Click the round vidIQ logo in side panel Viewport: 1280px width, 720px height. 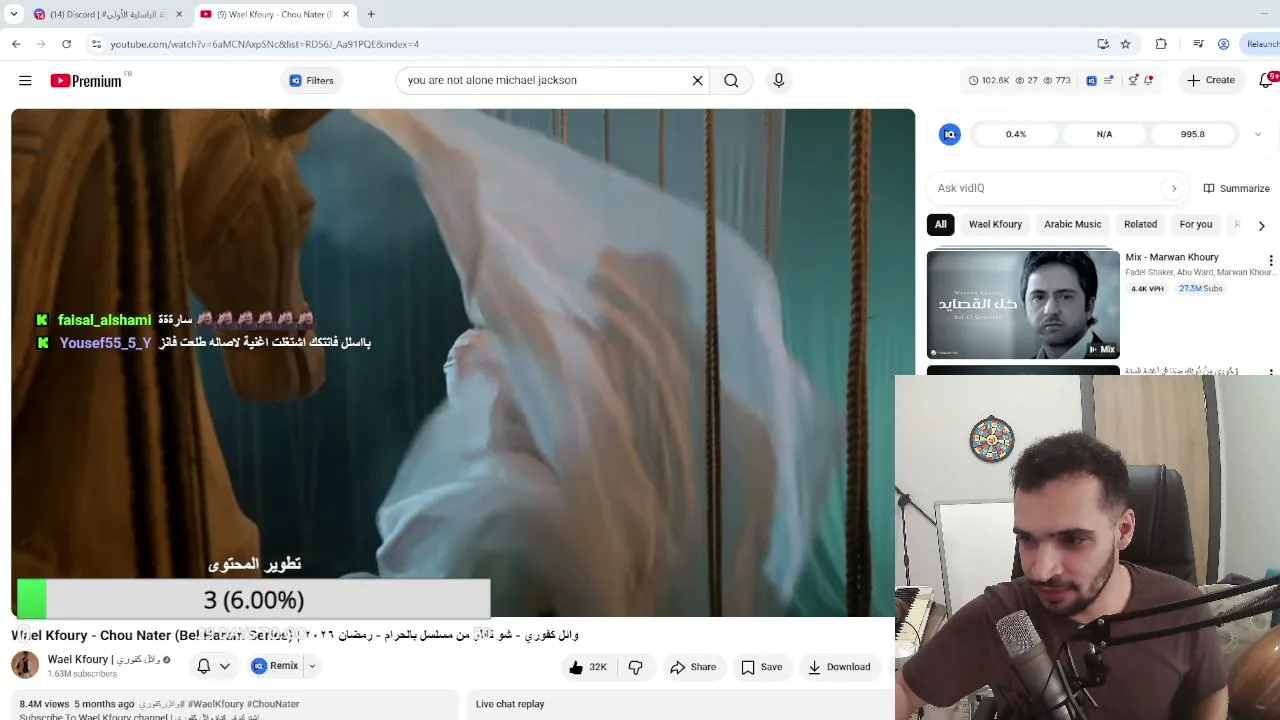pyautogui.click(x=950, y=134)
